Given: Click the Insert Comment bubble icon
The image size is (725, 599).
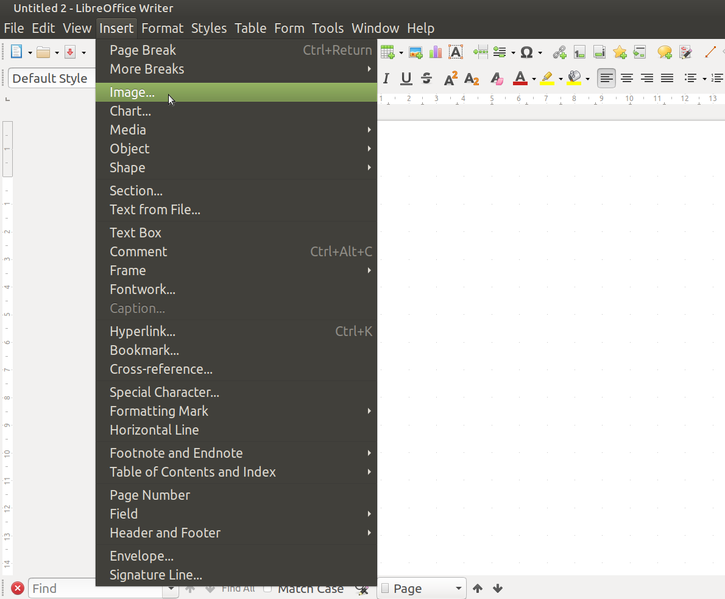Looking at the screenshot, I should pyautogui.click(x=664, y=52).
